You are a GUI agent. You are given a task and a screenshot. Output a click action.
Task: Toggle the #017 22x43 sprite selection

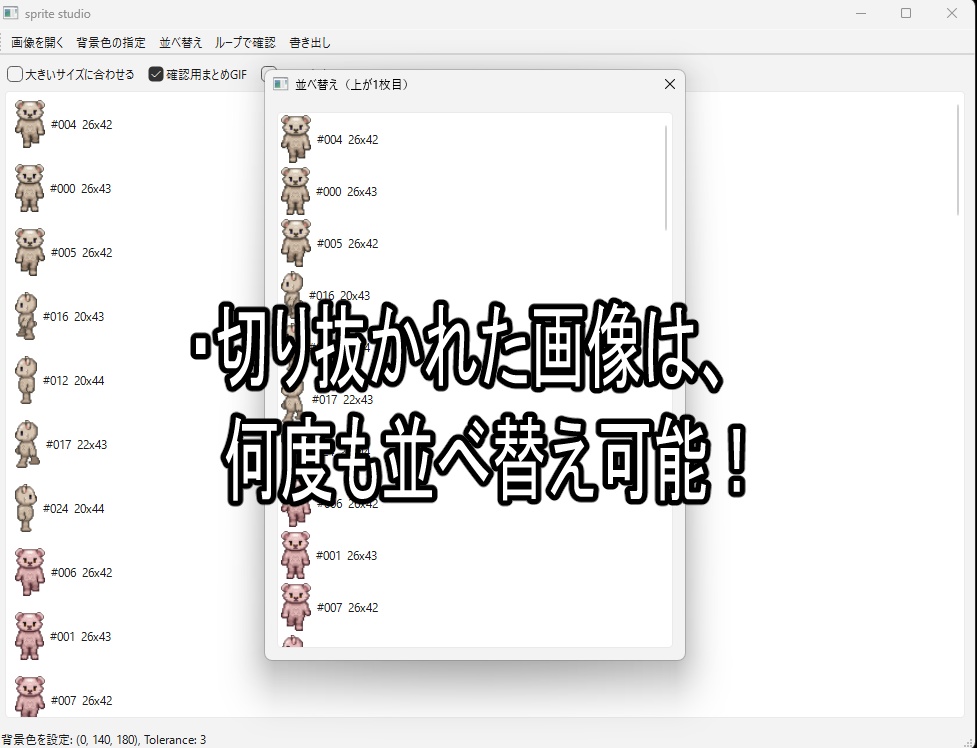(27, 444)
